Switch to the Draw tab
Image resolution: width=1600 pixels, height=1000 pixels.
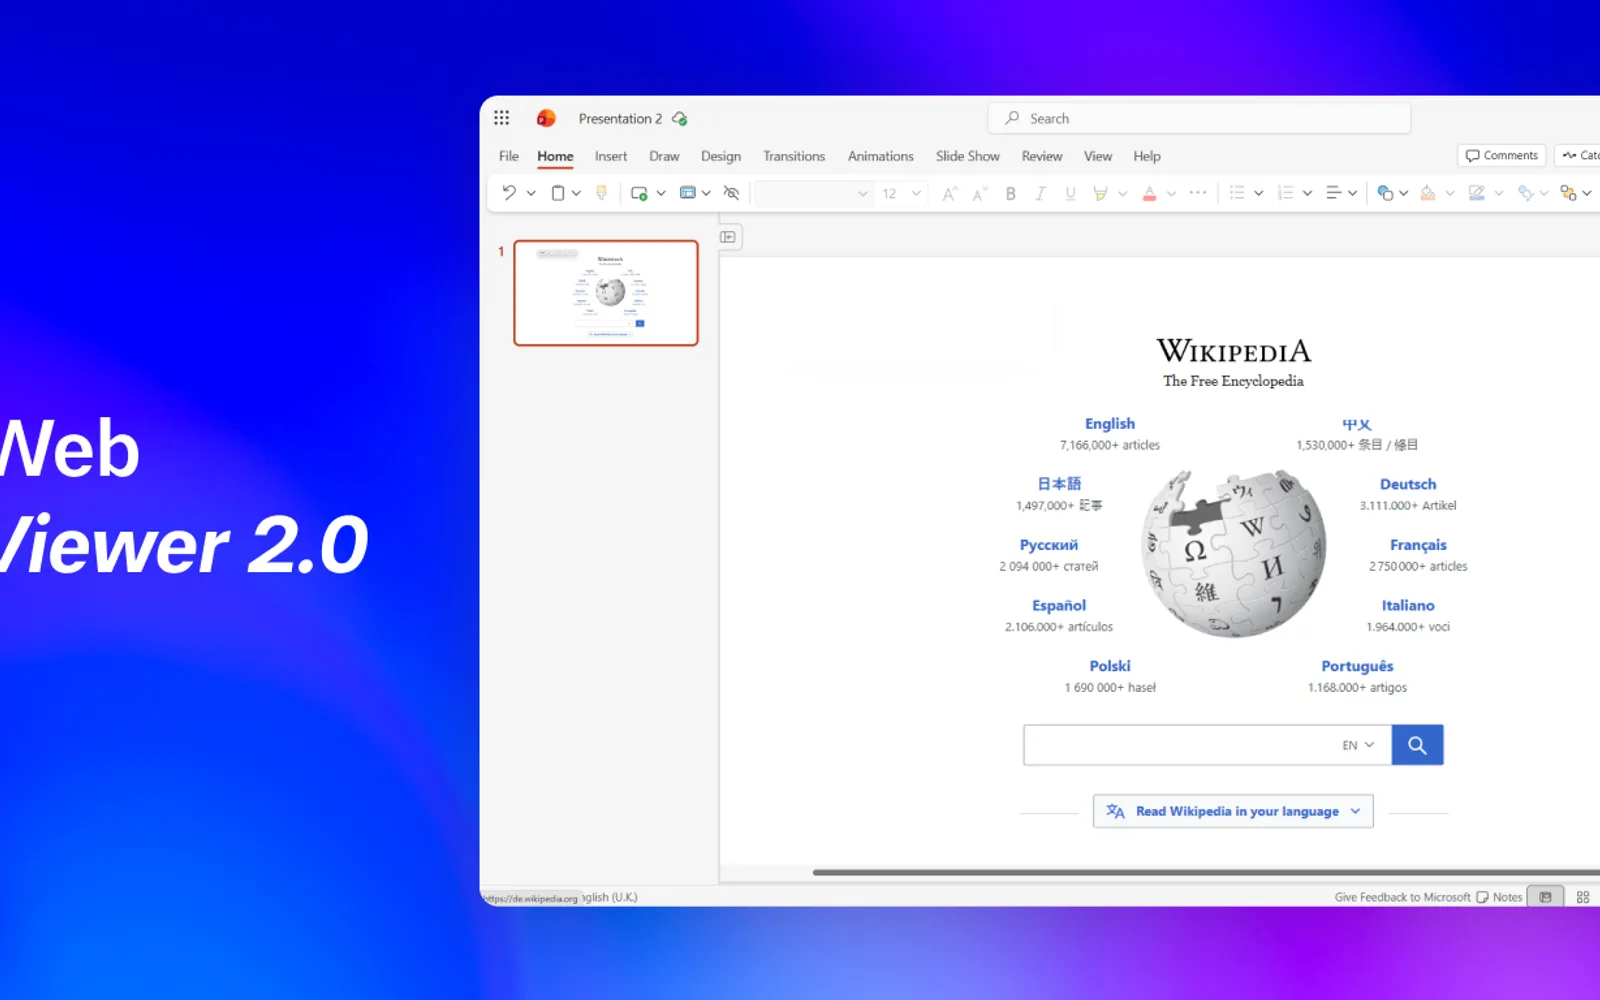664,156
